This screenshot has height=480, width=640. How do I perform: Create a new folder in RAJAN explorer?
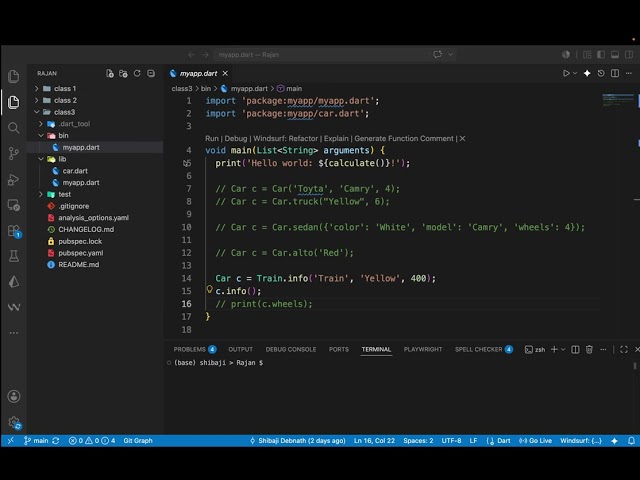[123, 73]
